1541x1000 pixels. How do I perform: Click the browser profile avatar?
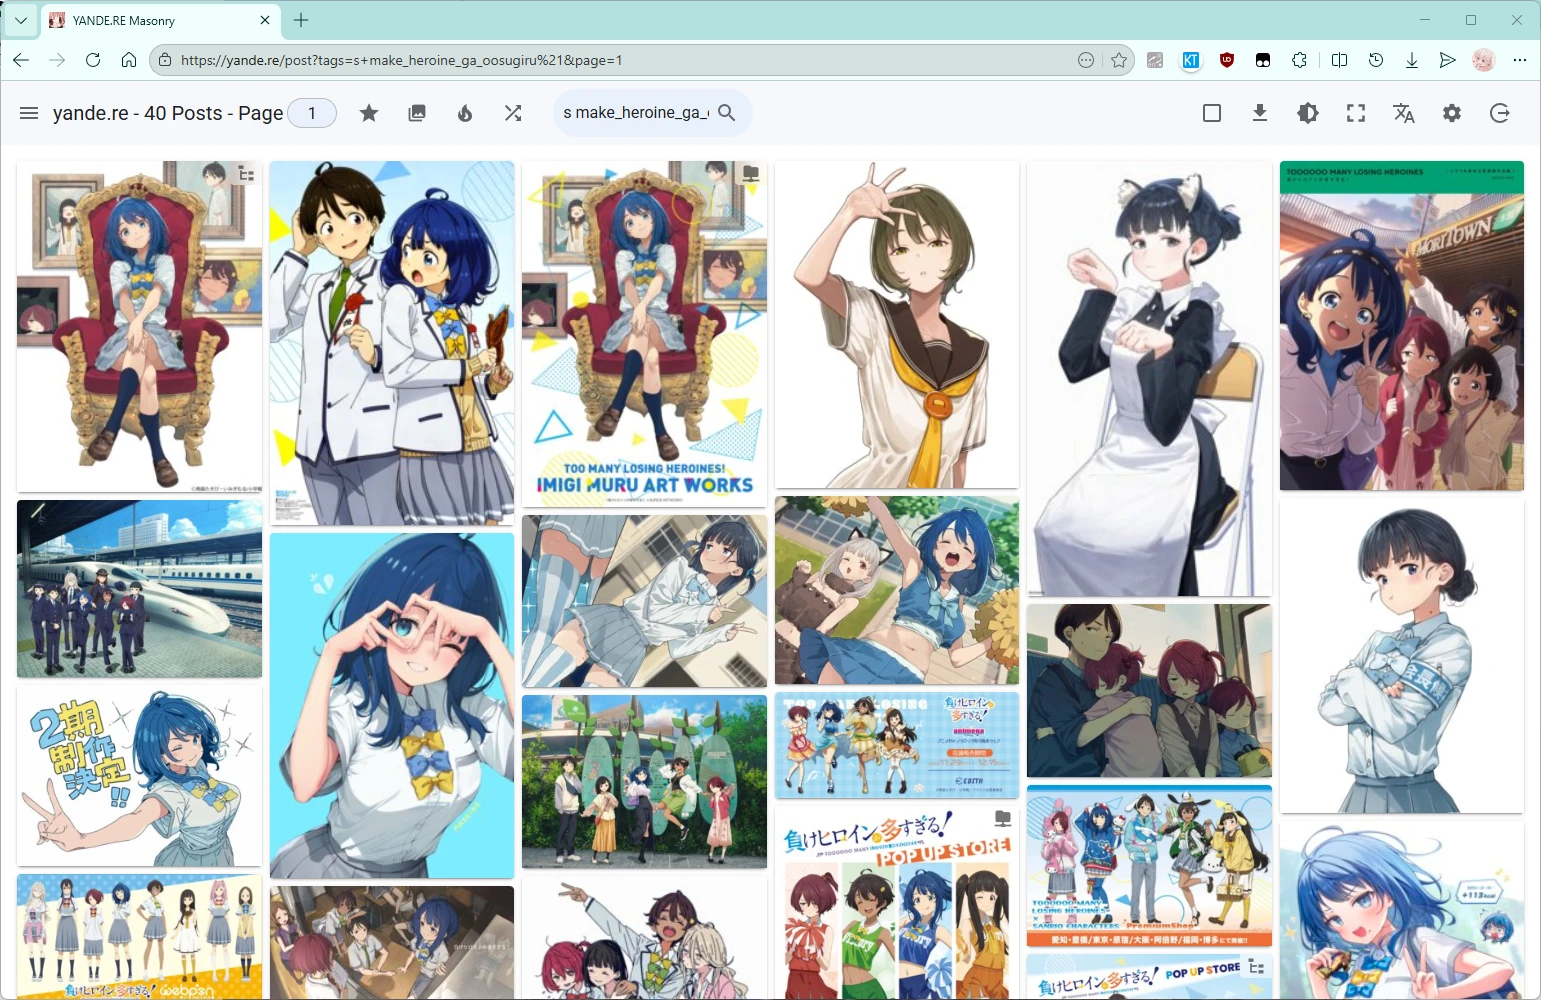pyautogui.click(x=1483, y=60)
